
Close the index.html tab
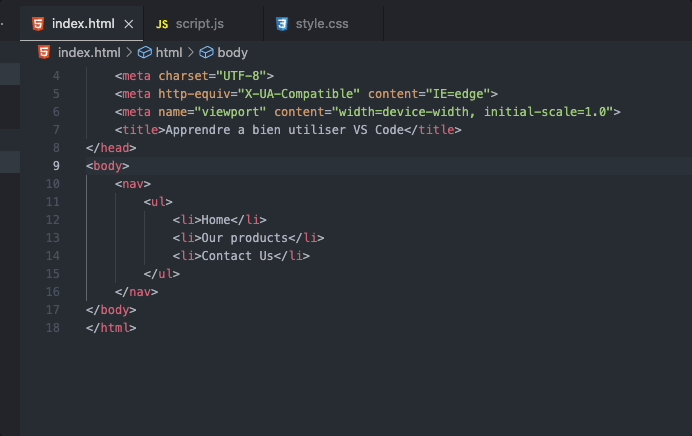tap(128, 24)
